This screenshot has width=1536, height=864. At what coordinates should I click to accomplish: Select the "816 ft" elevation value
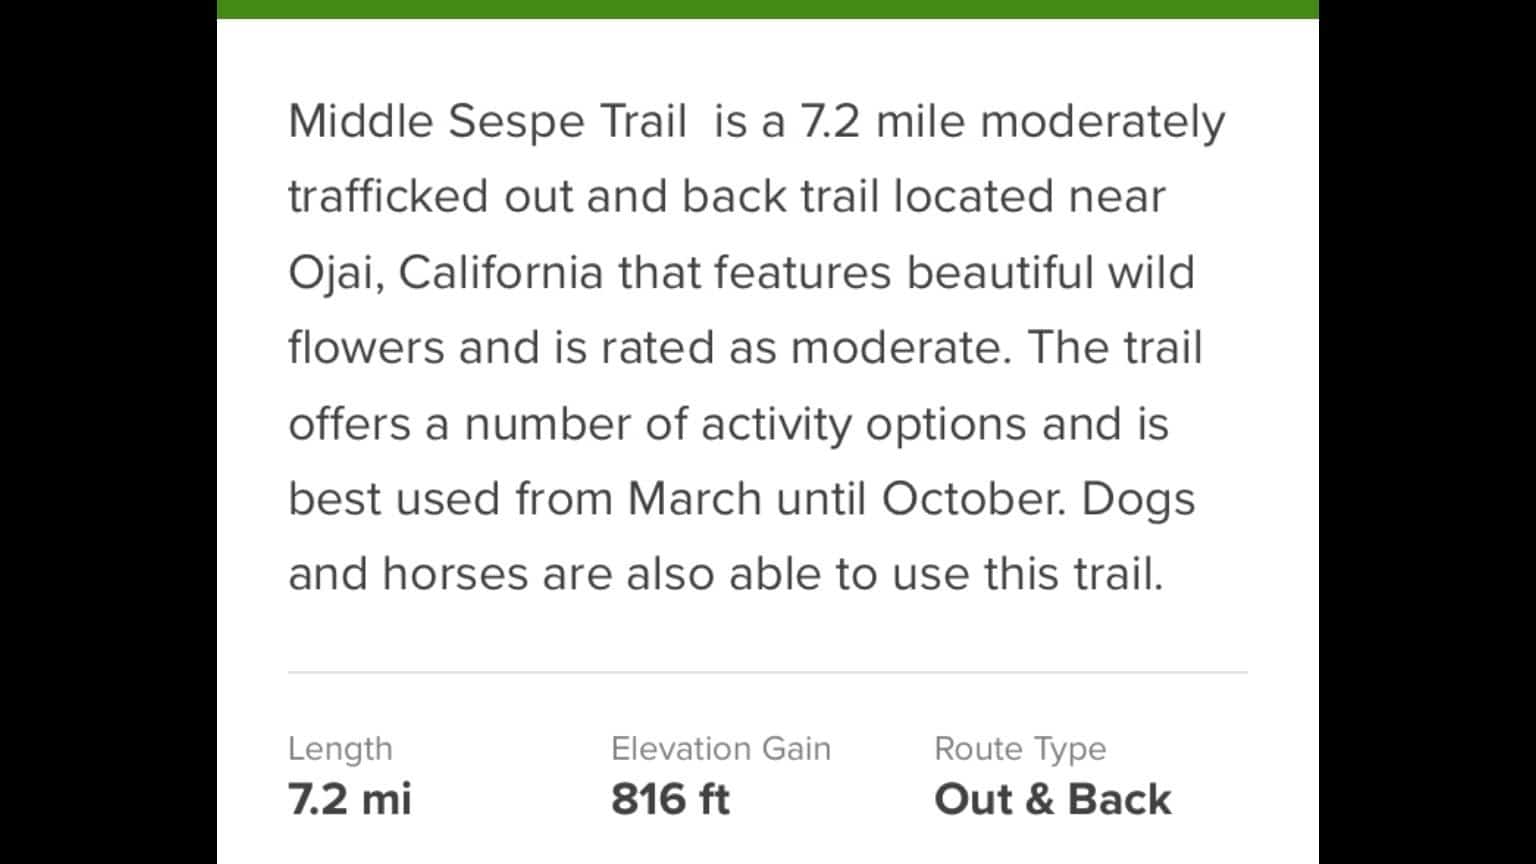671,799
